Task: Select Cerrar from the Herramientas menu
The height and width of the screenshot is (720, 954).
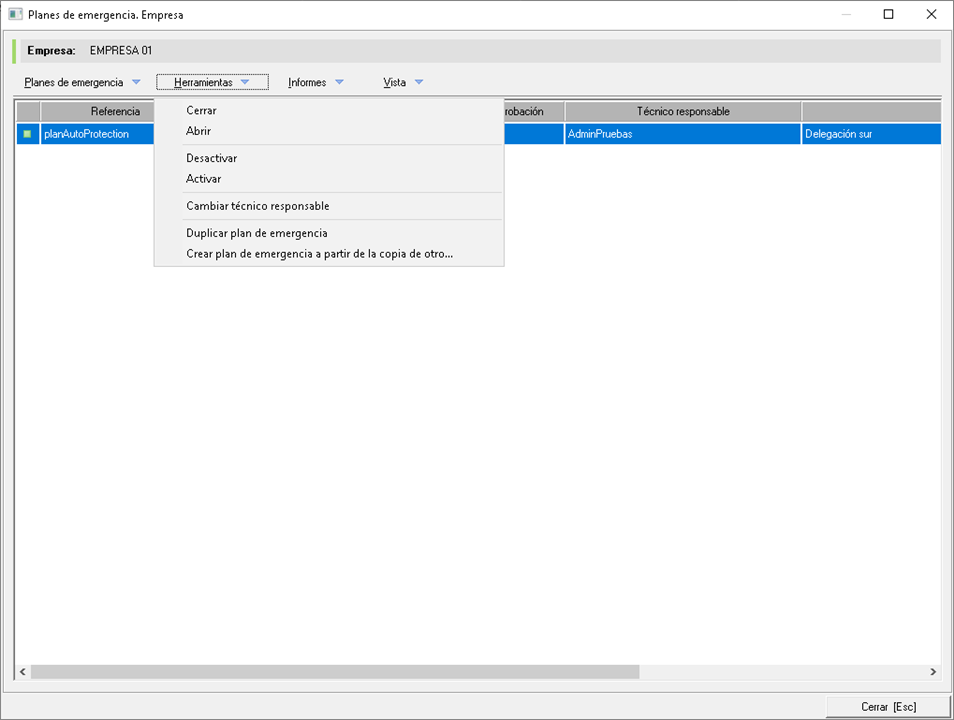Action: pyautogui.click(x=201, y=111)
